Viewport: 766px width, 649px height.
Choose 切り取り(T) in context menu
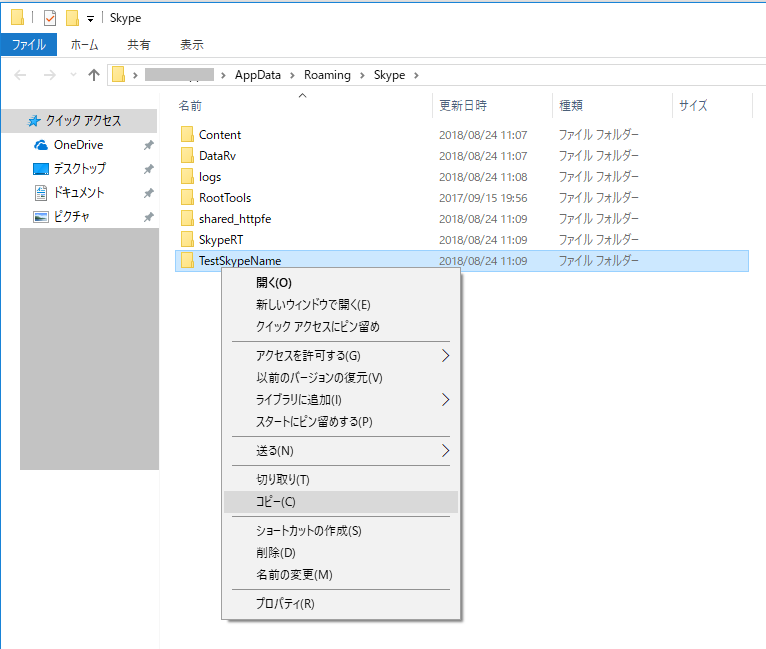point(341,480)
